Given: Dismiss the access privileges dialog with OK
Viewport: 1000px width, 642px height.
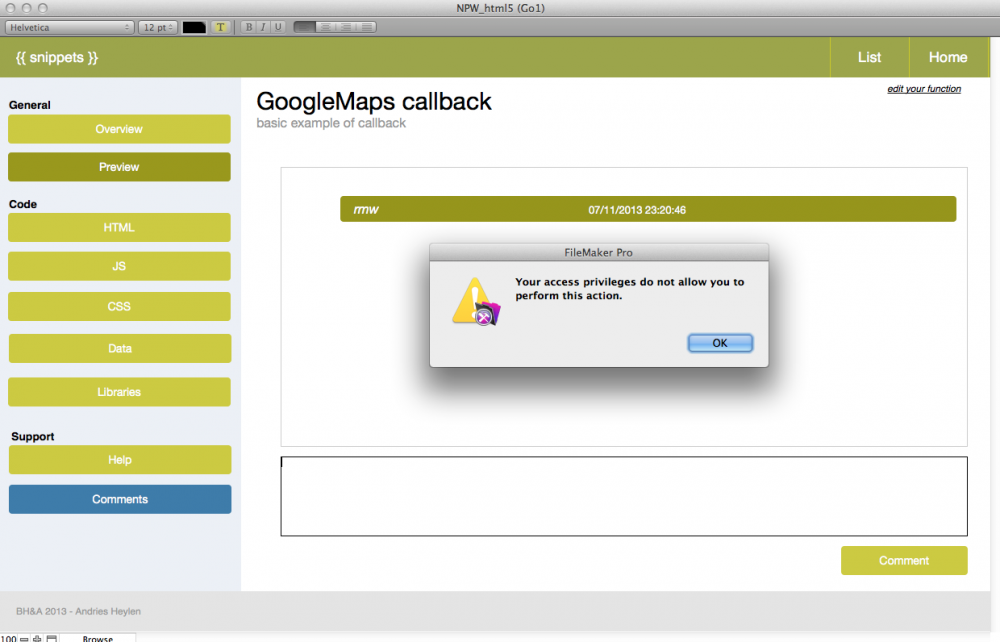Looking at the screenshot, I should coord(720,343).
